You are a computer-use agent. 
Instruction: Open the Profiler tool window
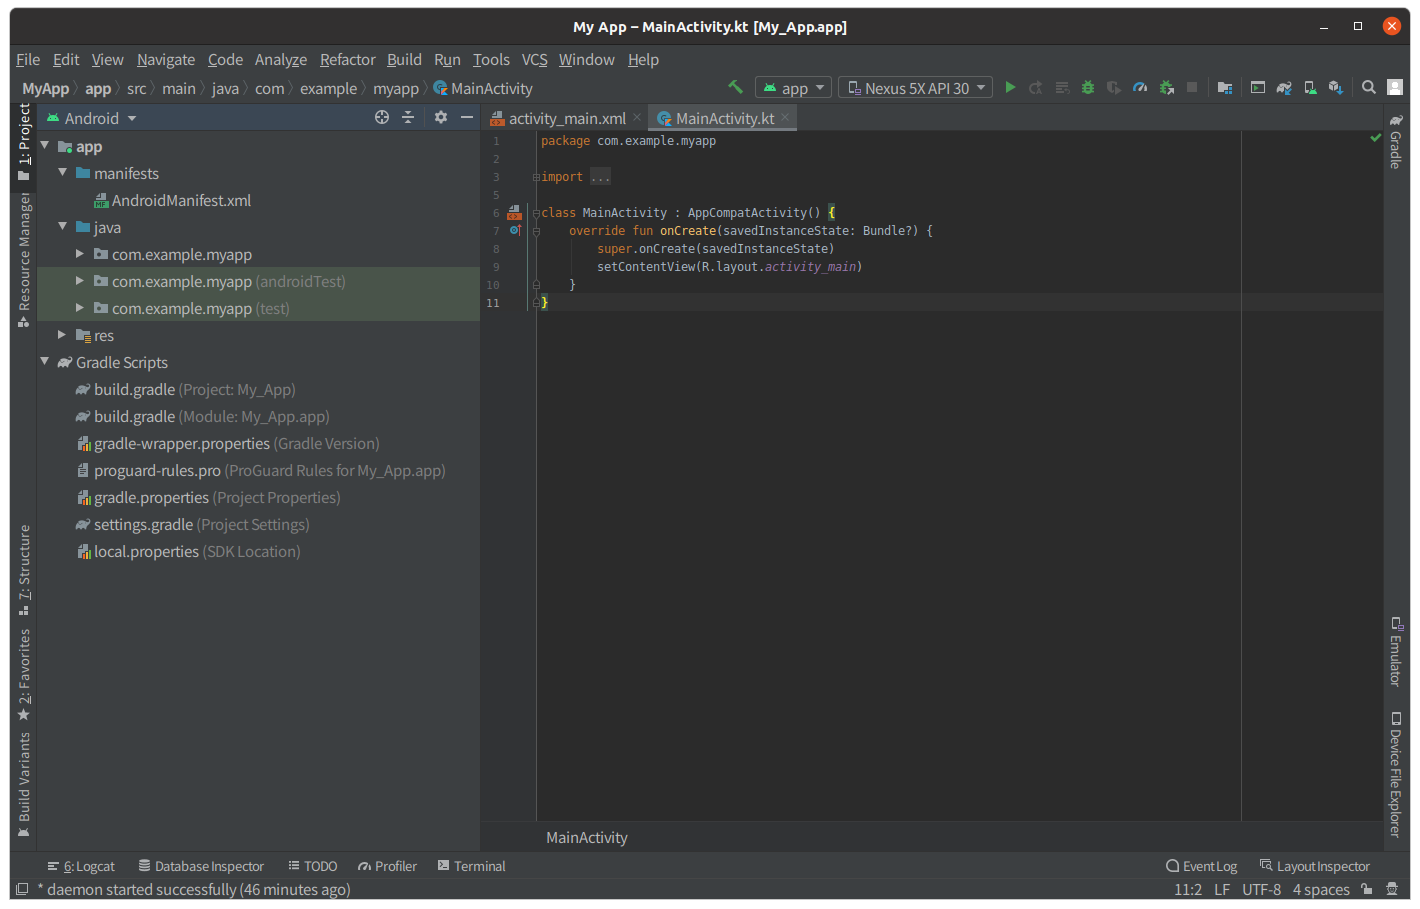(x=387, y=866)
